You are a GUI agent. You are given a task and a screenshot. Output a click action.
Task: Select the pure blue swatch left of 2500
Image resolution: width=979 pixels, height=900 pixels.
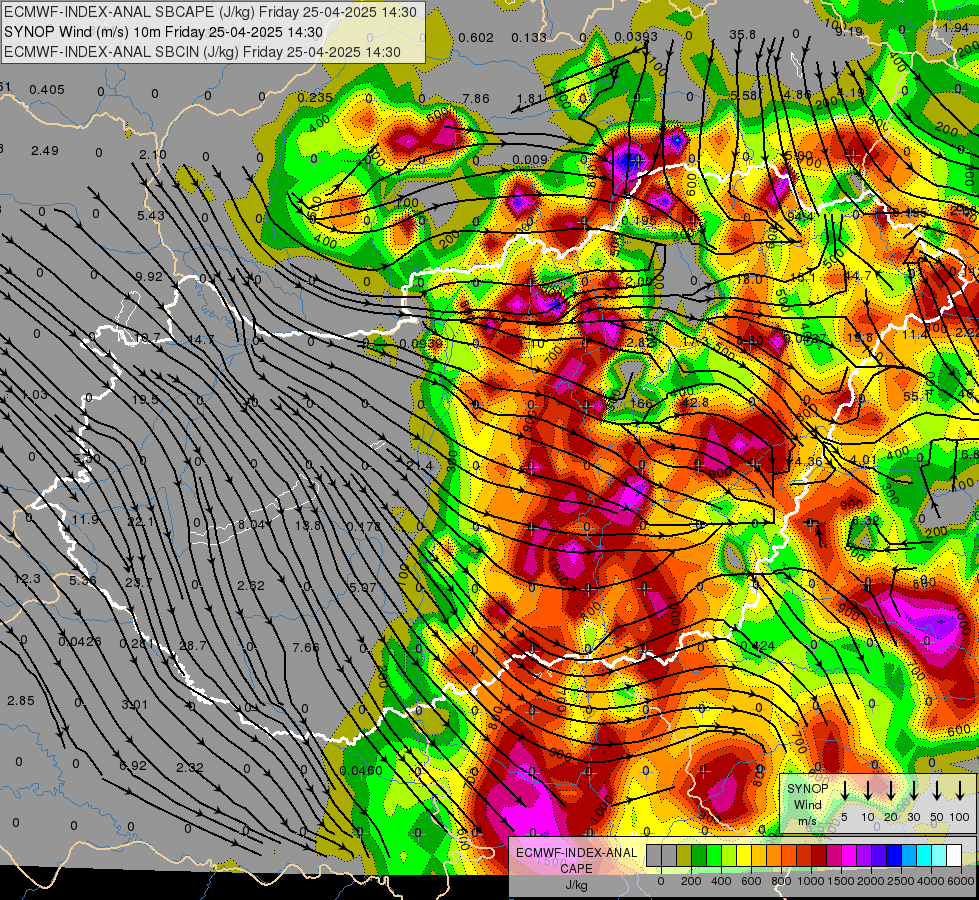coord(894,855)
